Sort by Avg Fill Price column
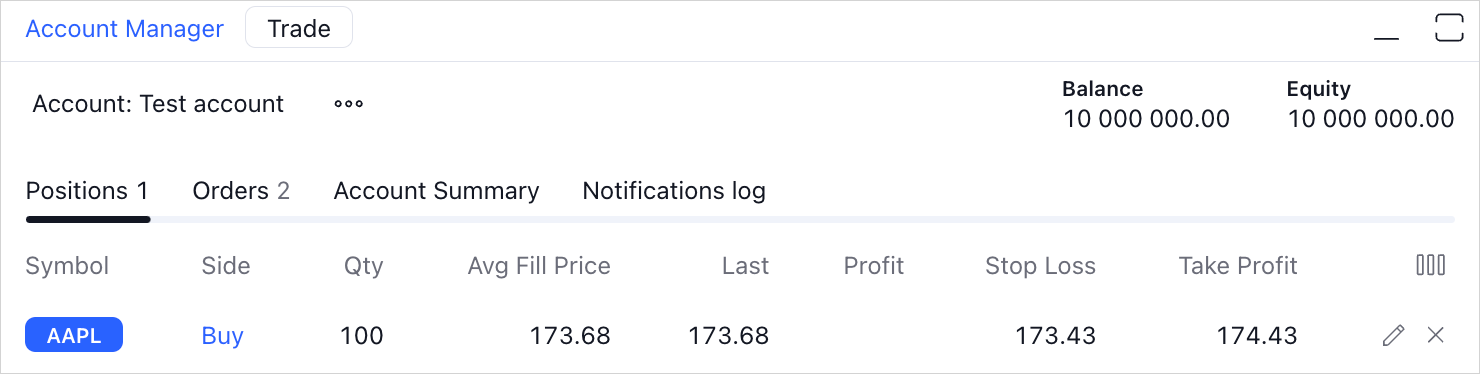 (539, 266)
